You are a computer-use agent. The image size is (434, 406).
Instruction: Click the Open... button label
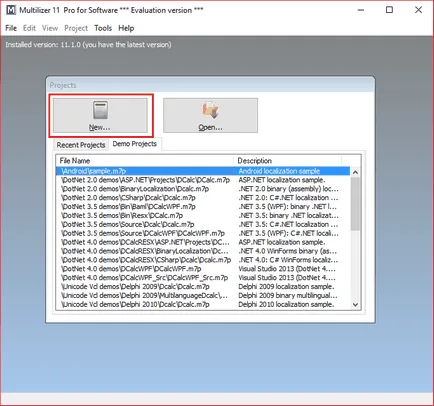(210, 127)
